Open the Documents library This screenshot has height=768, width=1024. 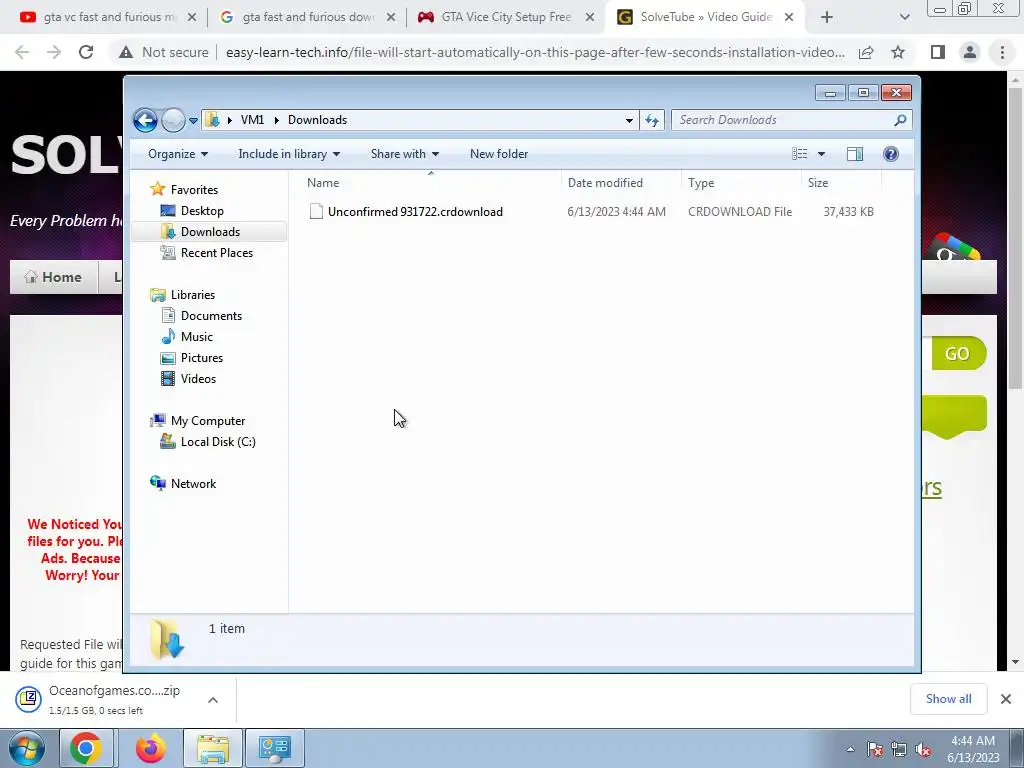coord(211,316)
